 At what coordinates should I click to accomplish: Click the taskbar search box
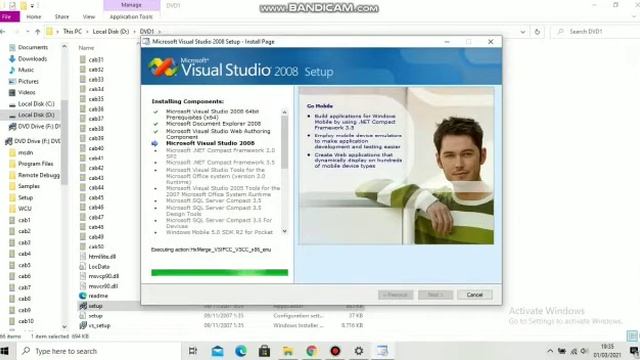pyautogui.click(x=98, y=351)
